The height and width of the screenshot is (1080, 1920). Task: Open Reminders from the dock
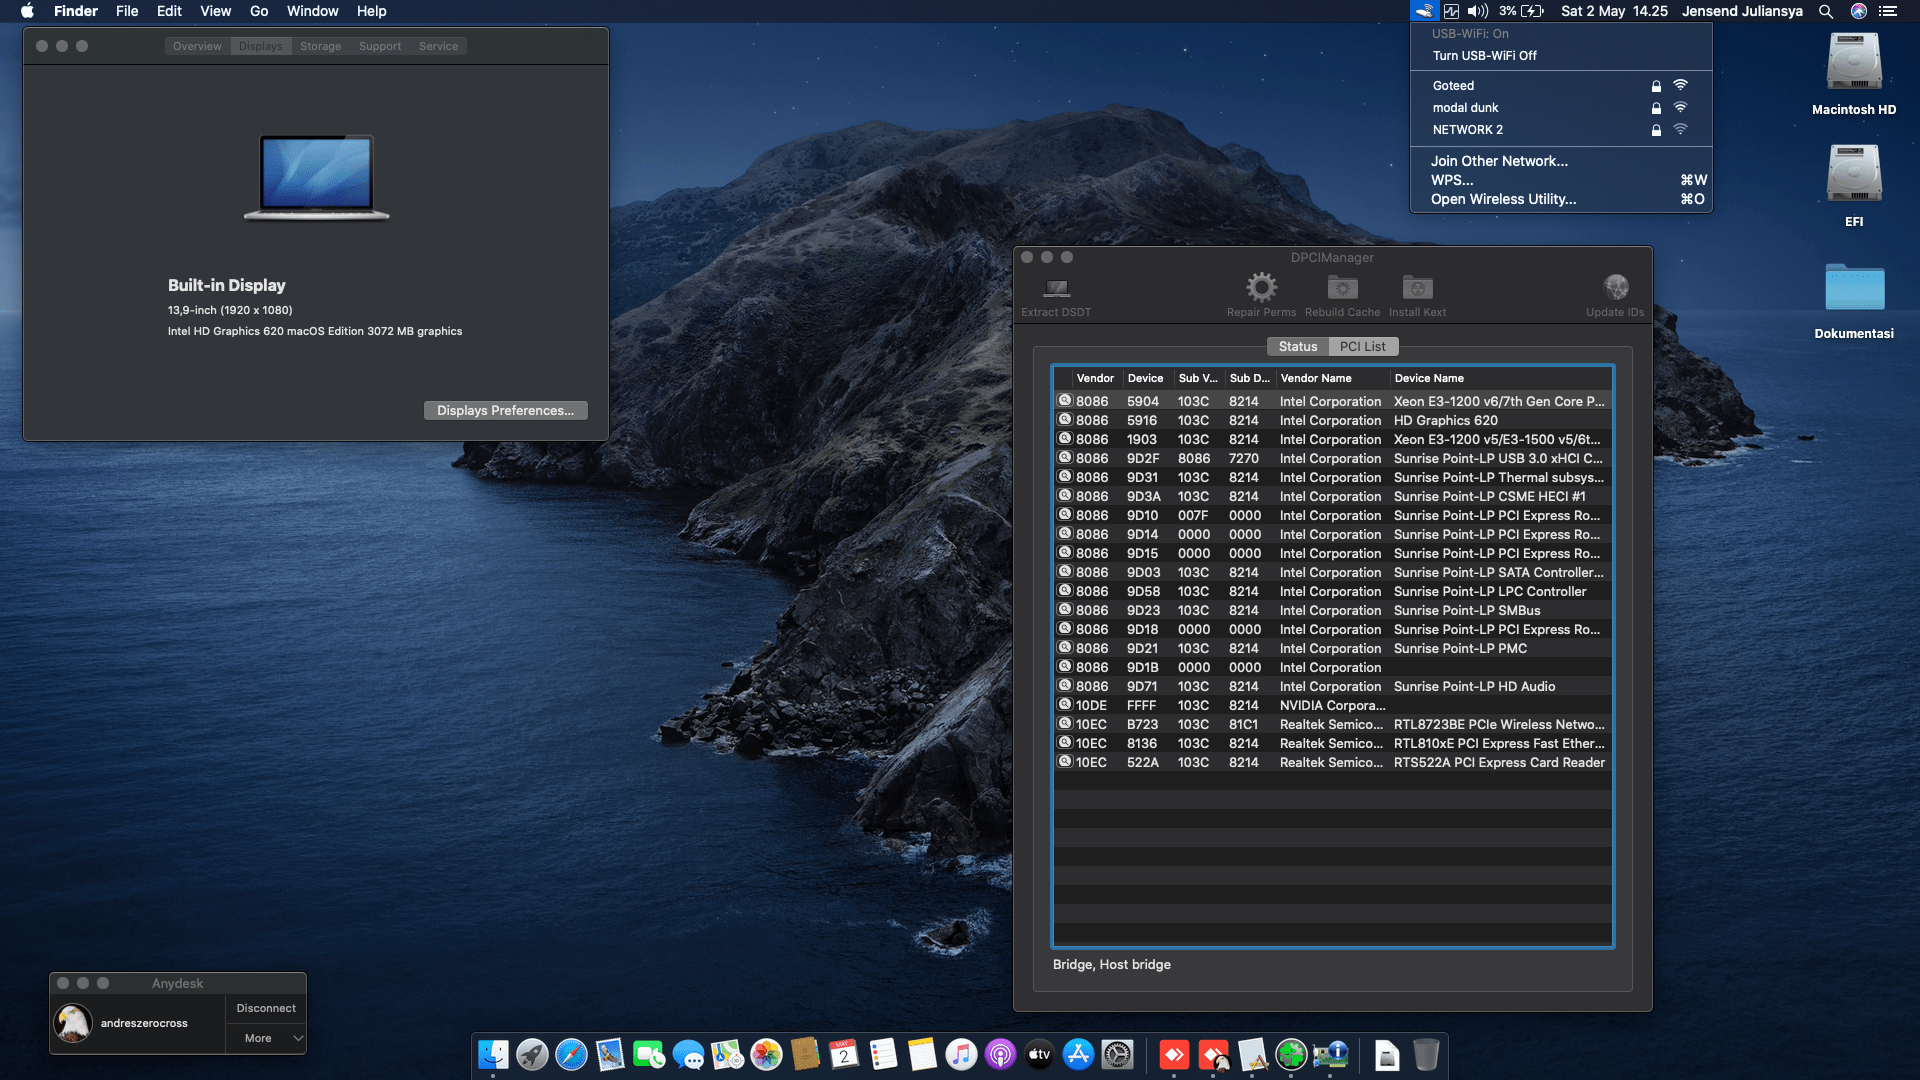883,1054
